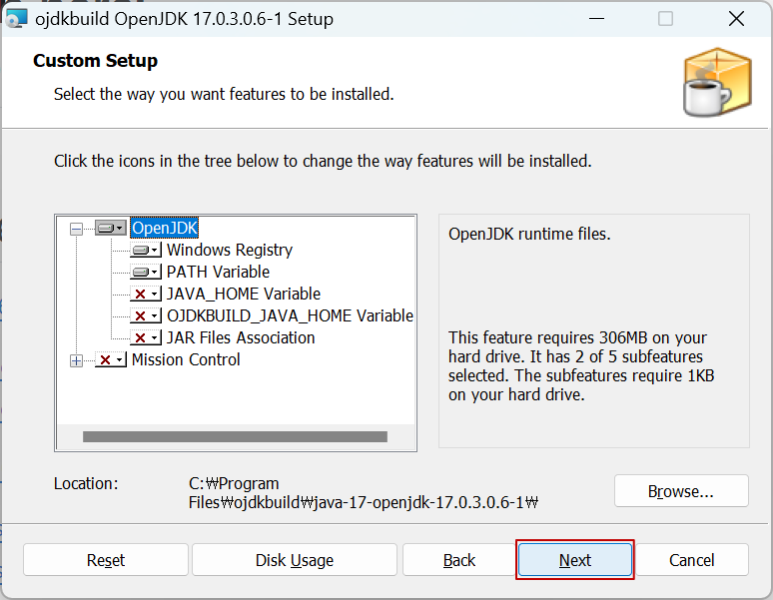Open the OJDKBUILD_JAVA_HOME Variable state dropdown
This screenshot has height=600, width=773.
(x=145, y=316)
